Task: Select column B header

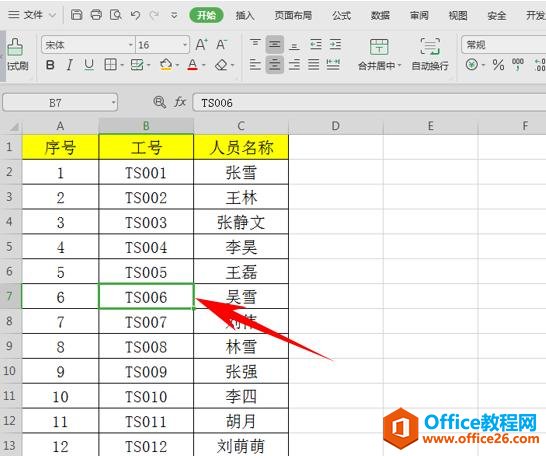Action: tap(146, 126)
